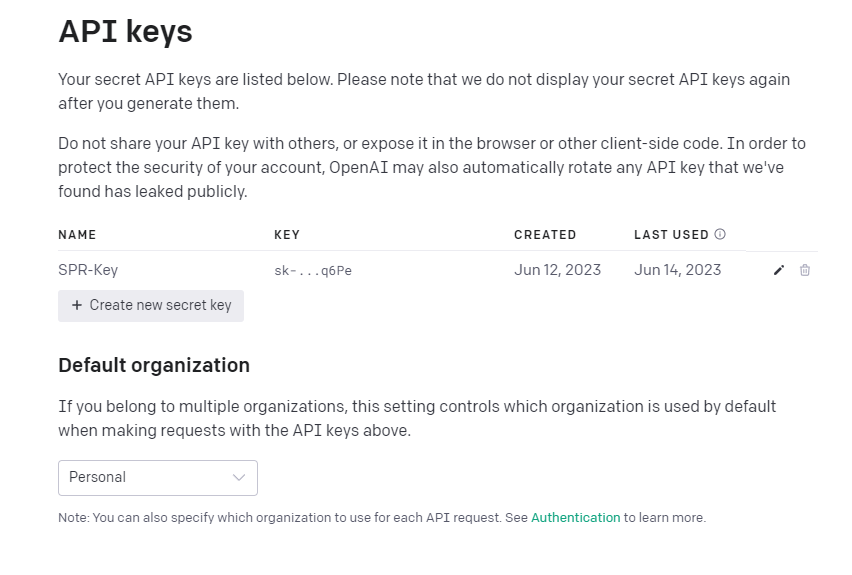Screen dimensions: 852x575
Task: Click the NAME column header
Action: [x=77, y=235]
